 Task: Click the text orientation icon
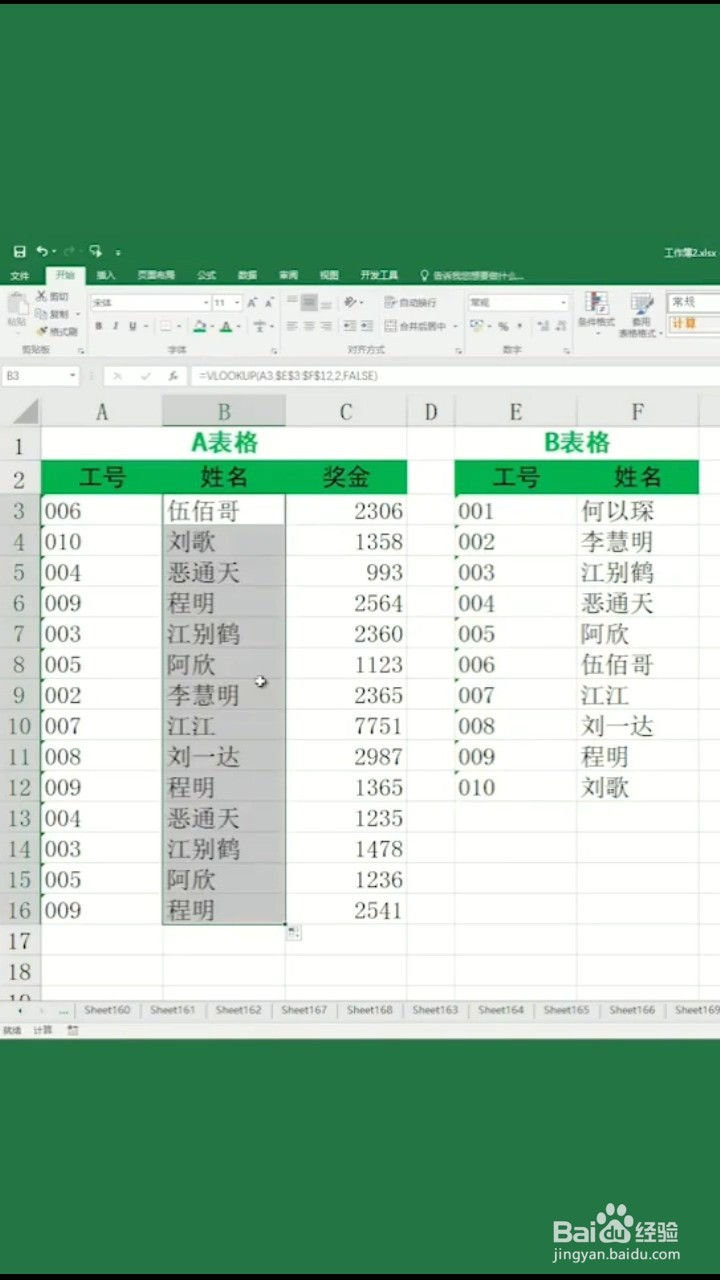point(350,302)
